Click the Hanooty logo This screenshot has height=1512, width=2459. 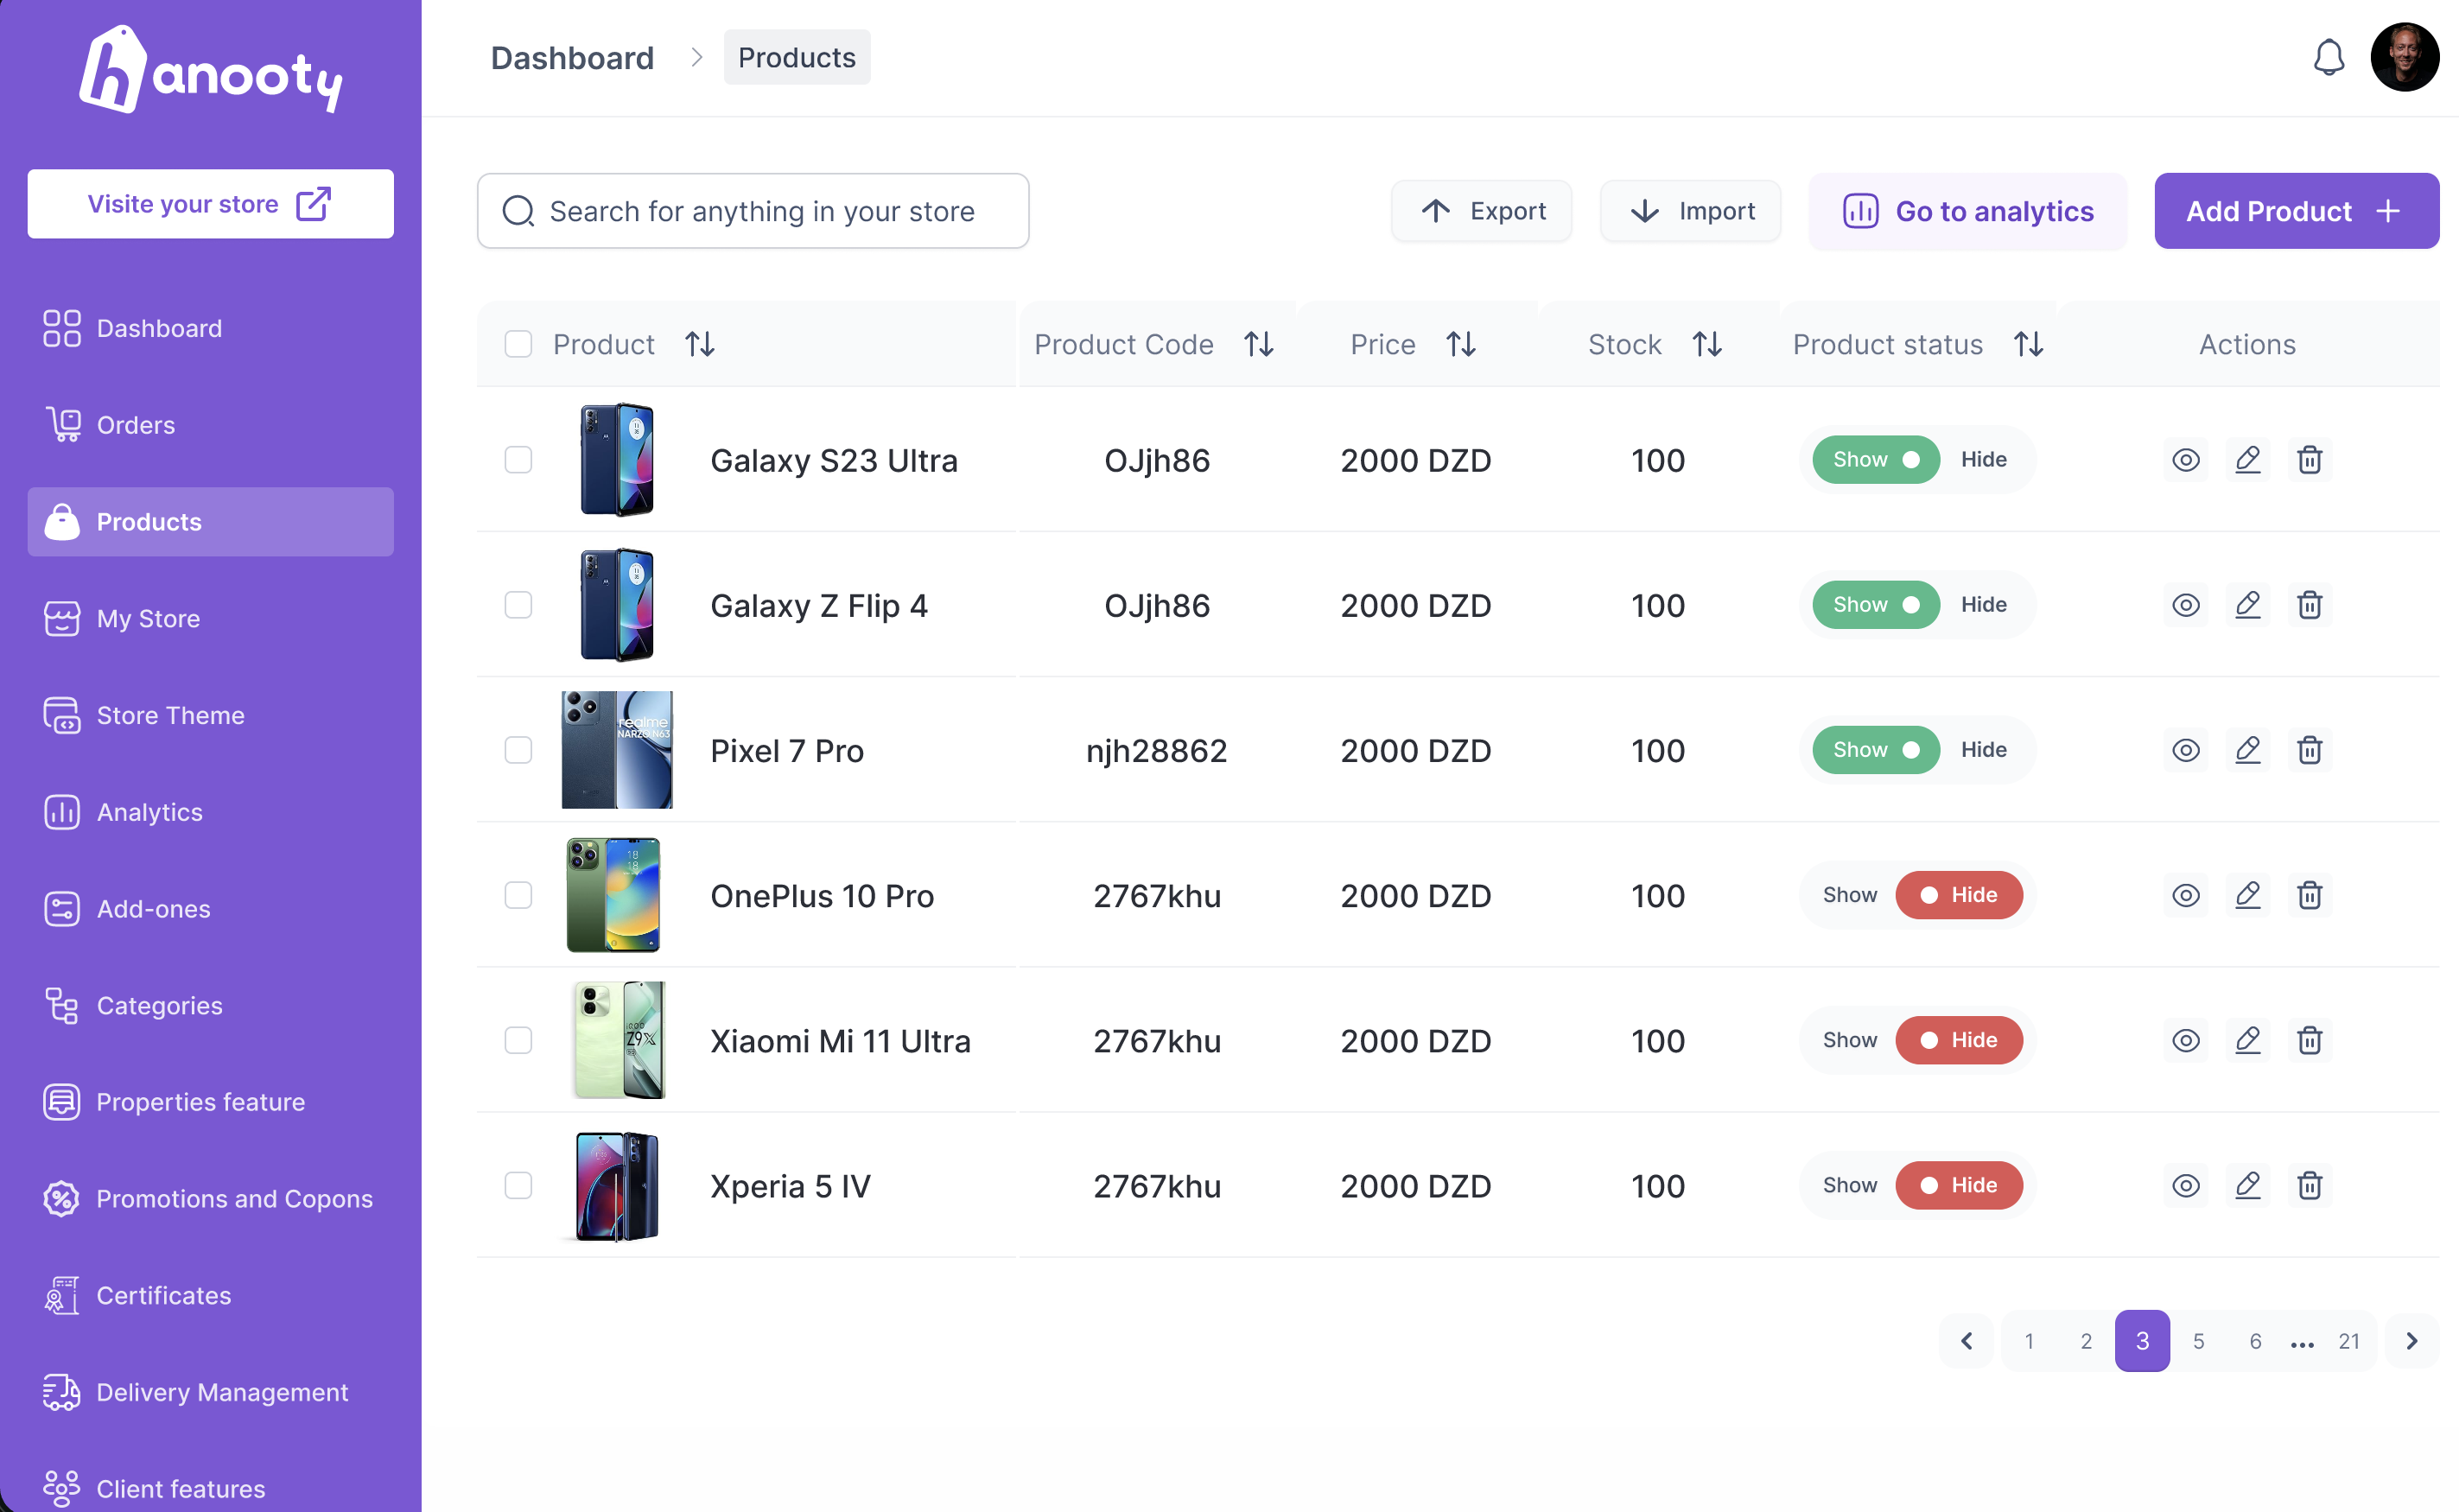click(211, 70)
